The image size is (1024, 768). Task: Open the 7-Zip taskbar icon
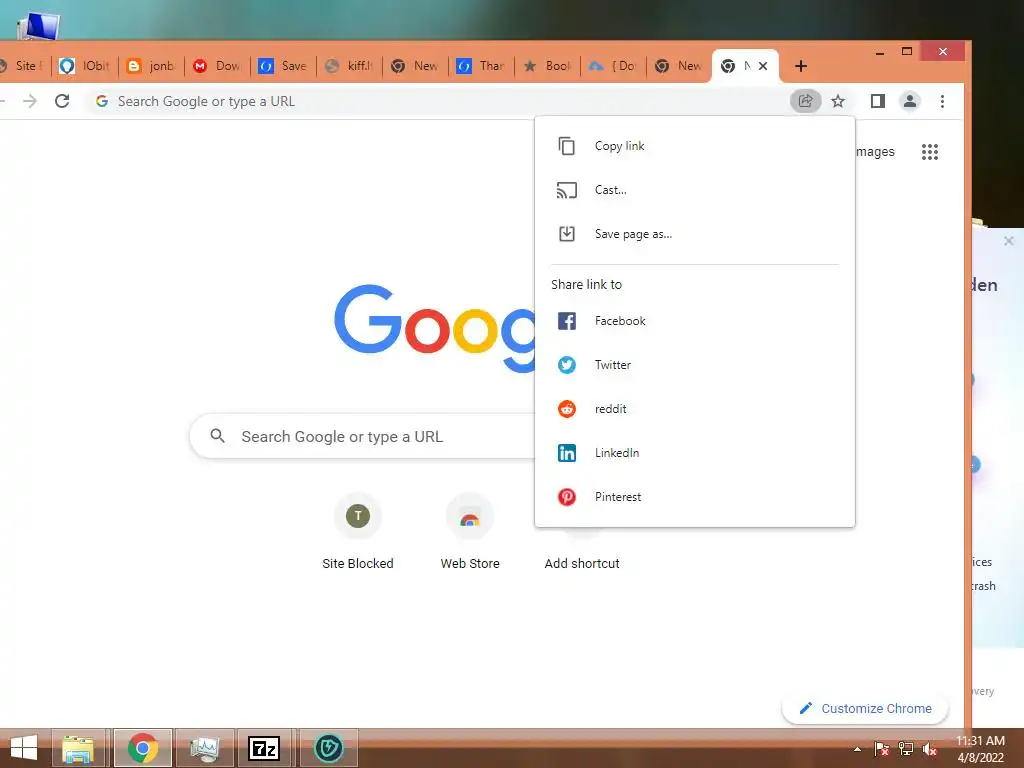(264, 748)
